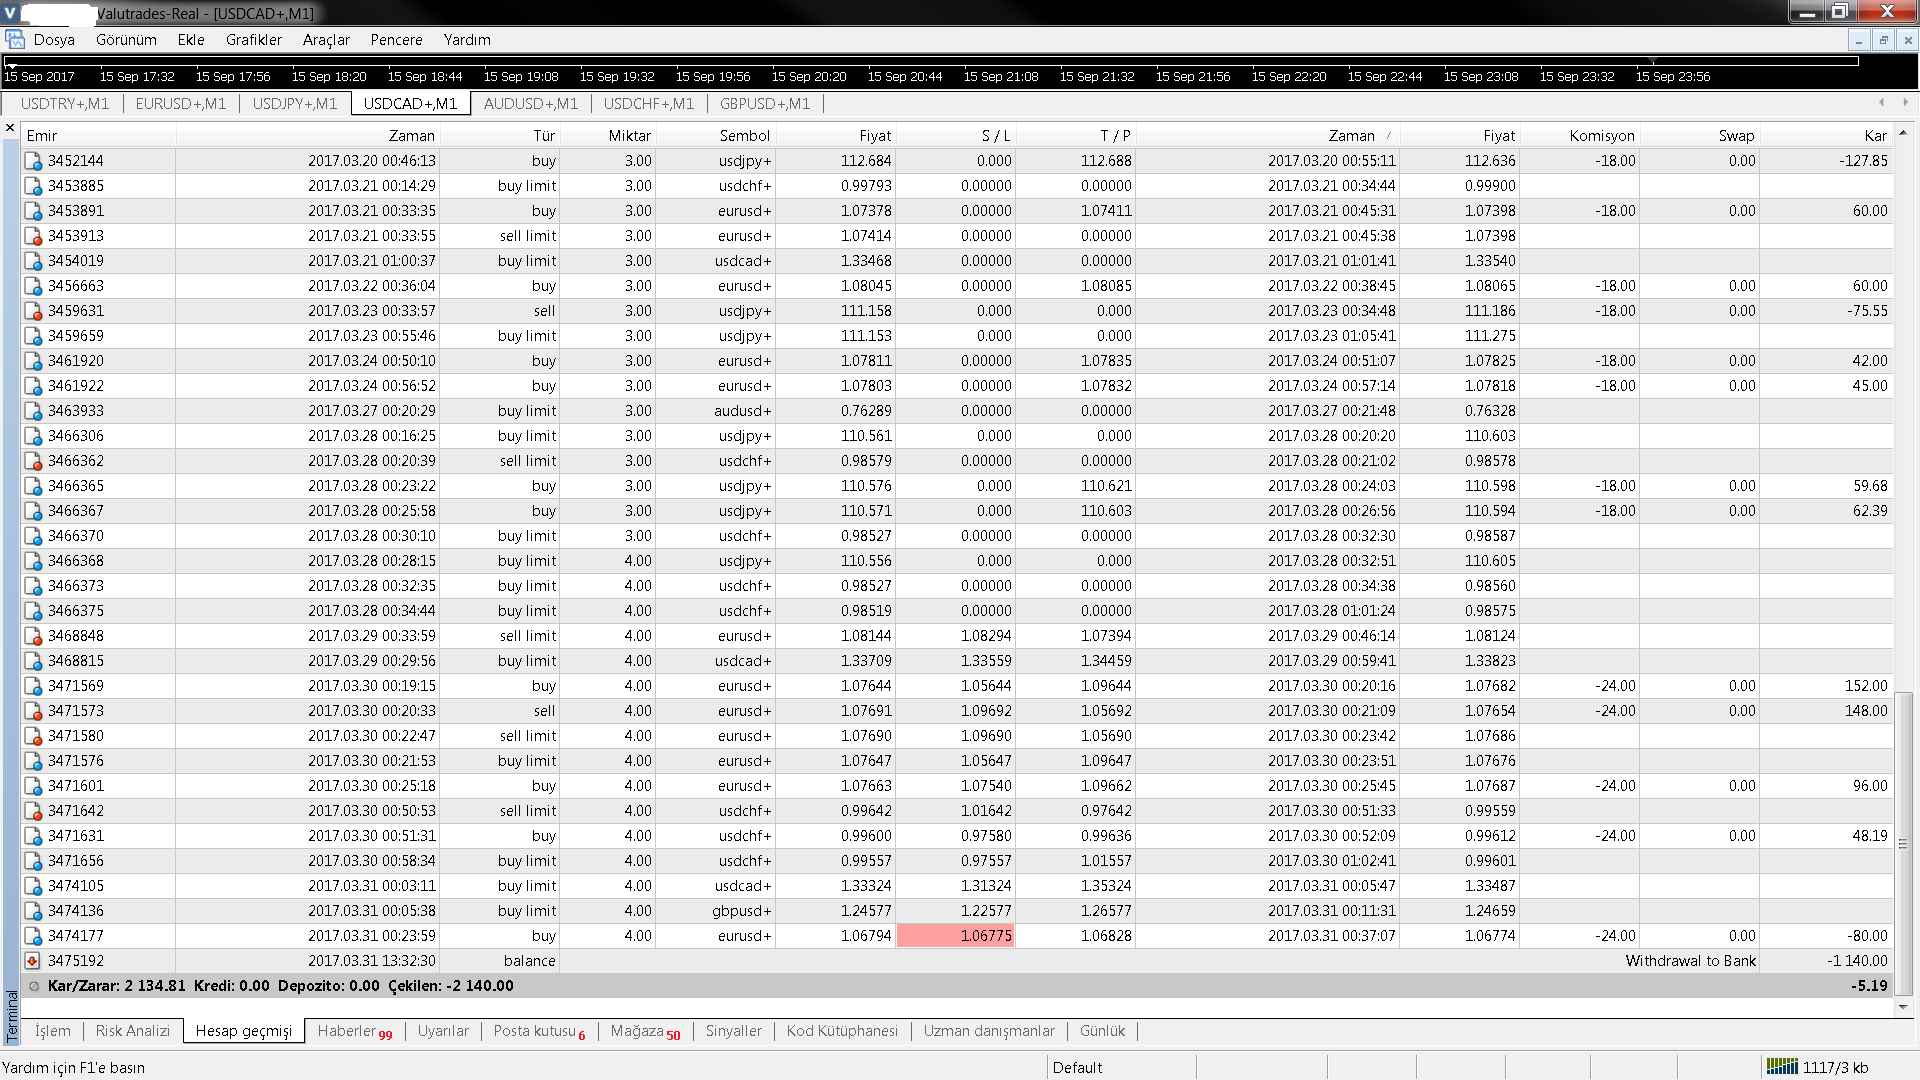This screenshot has height=1080, width=1920.
Task: Switch to the AUDUSD+,M1 chart tab
Action: click(x=531, y=104)
